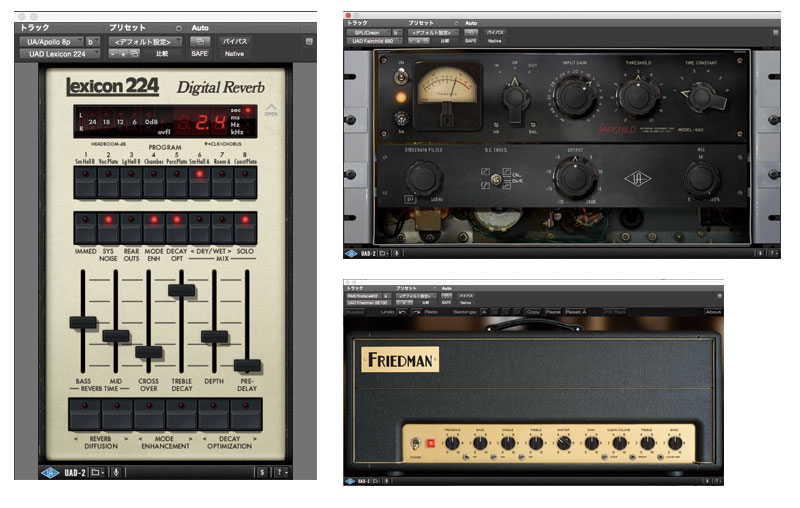Click the Friedman PRESENCE knob
Image resolution: width=800 pixels, height=508 pixels.
click(x=452, y=443)
